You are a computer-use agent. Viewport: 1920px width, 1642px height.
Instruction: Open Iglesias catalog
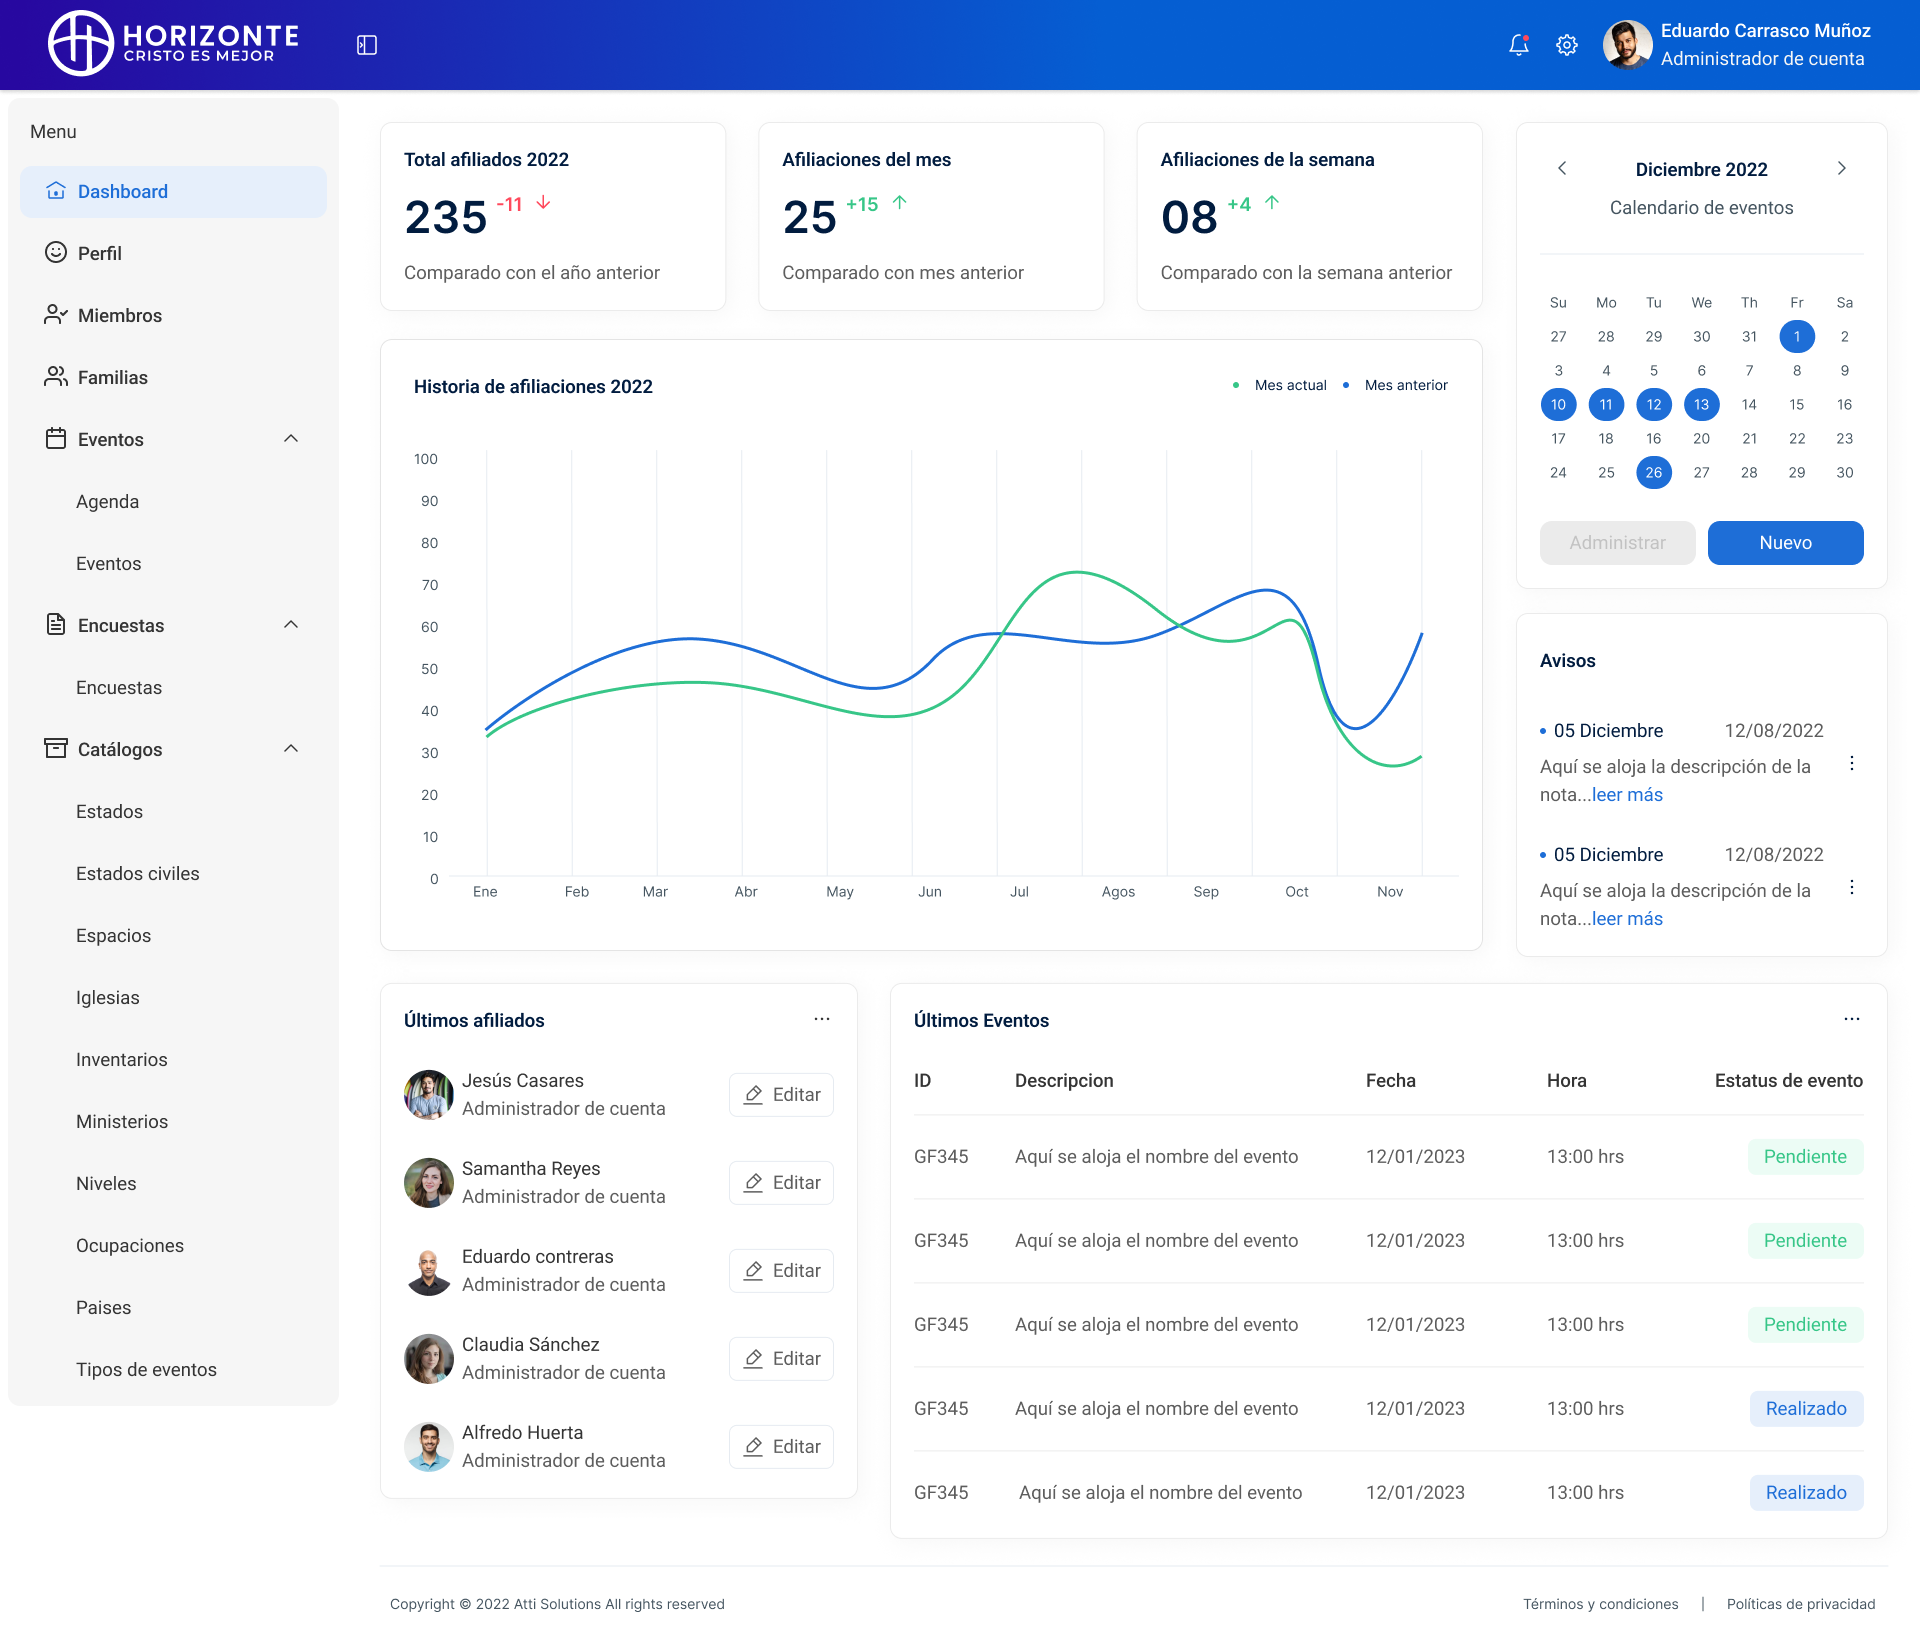107,997
